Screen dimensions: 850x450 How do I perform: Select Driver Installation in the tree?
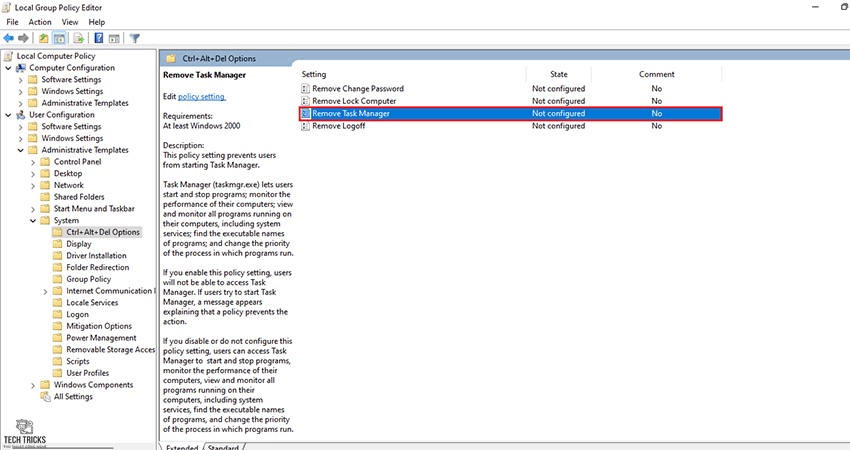click(96, 255)
